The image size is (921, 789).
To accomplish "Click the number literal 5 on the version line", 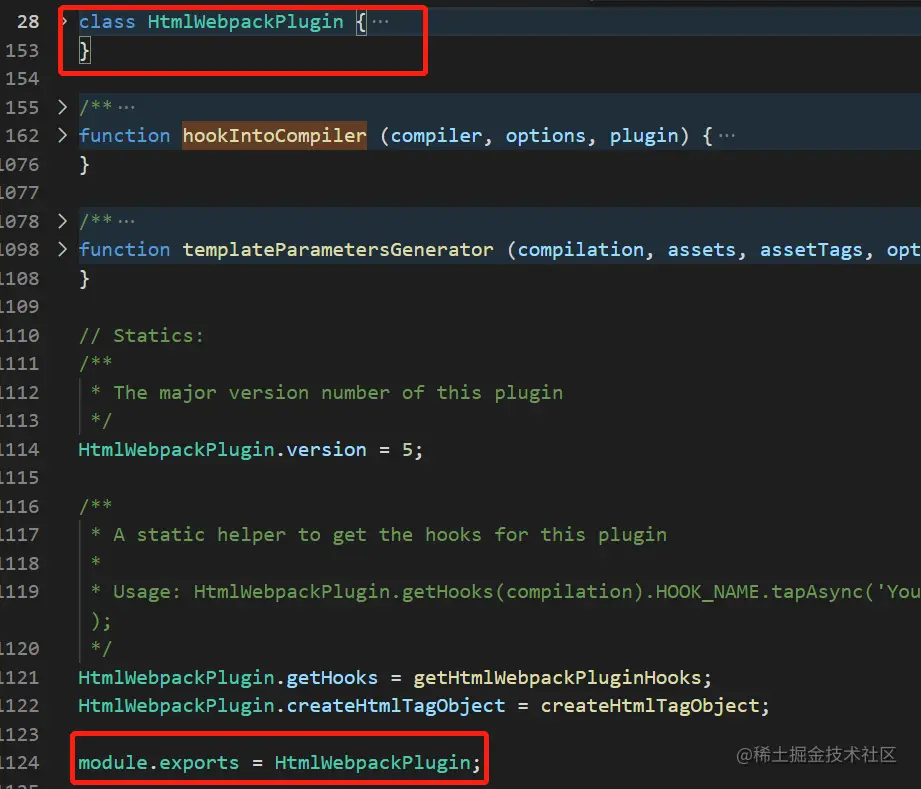I will [x=409, y=450].
